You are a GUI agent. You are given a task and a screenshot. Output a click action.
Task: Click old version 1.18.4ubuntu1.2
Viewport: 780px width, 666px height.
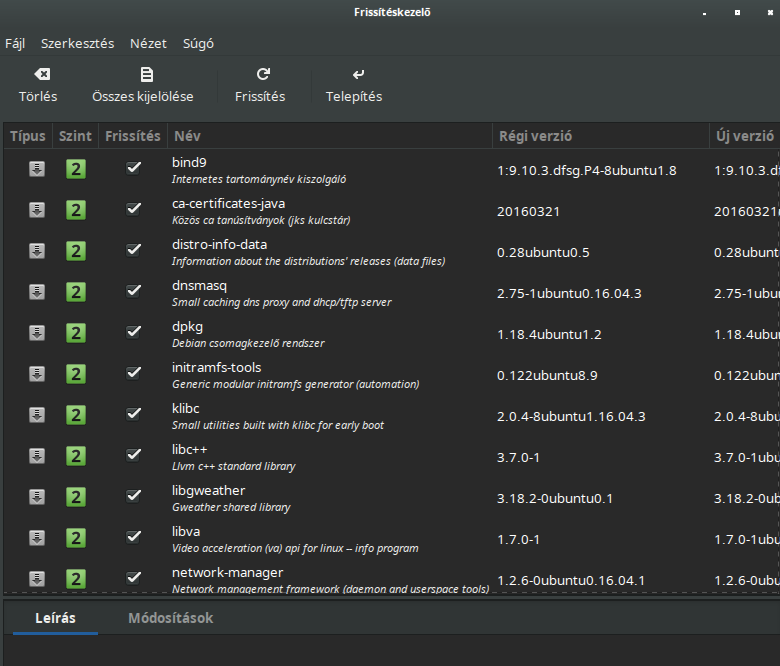[549, 334]
